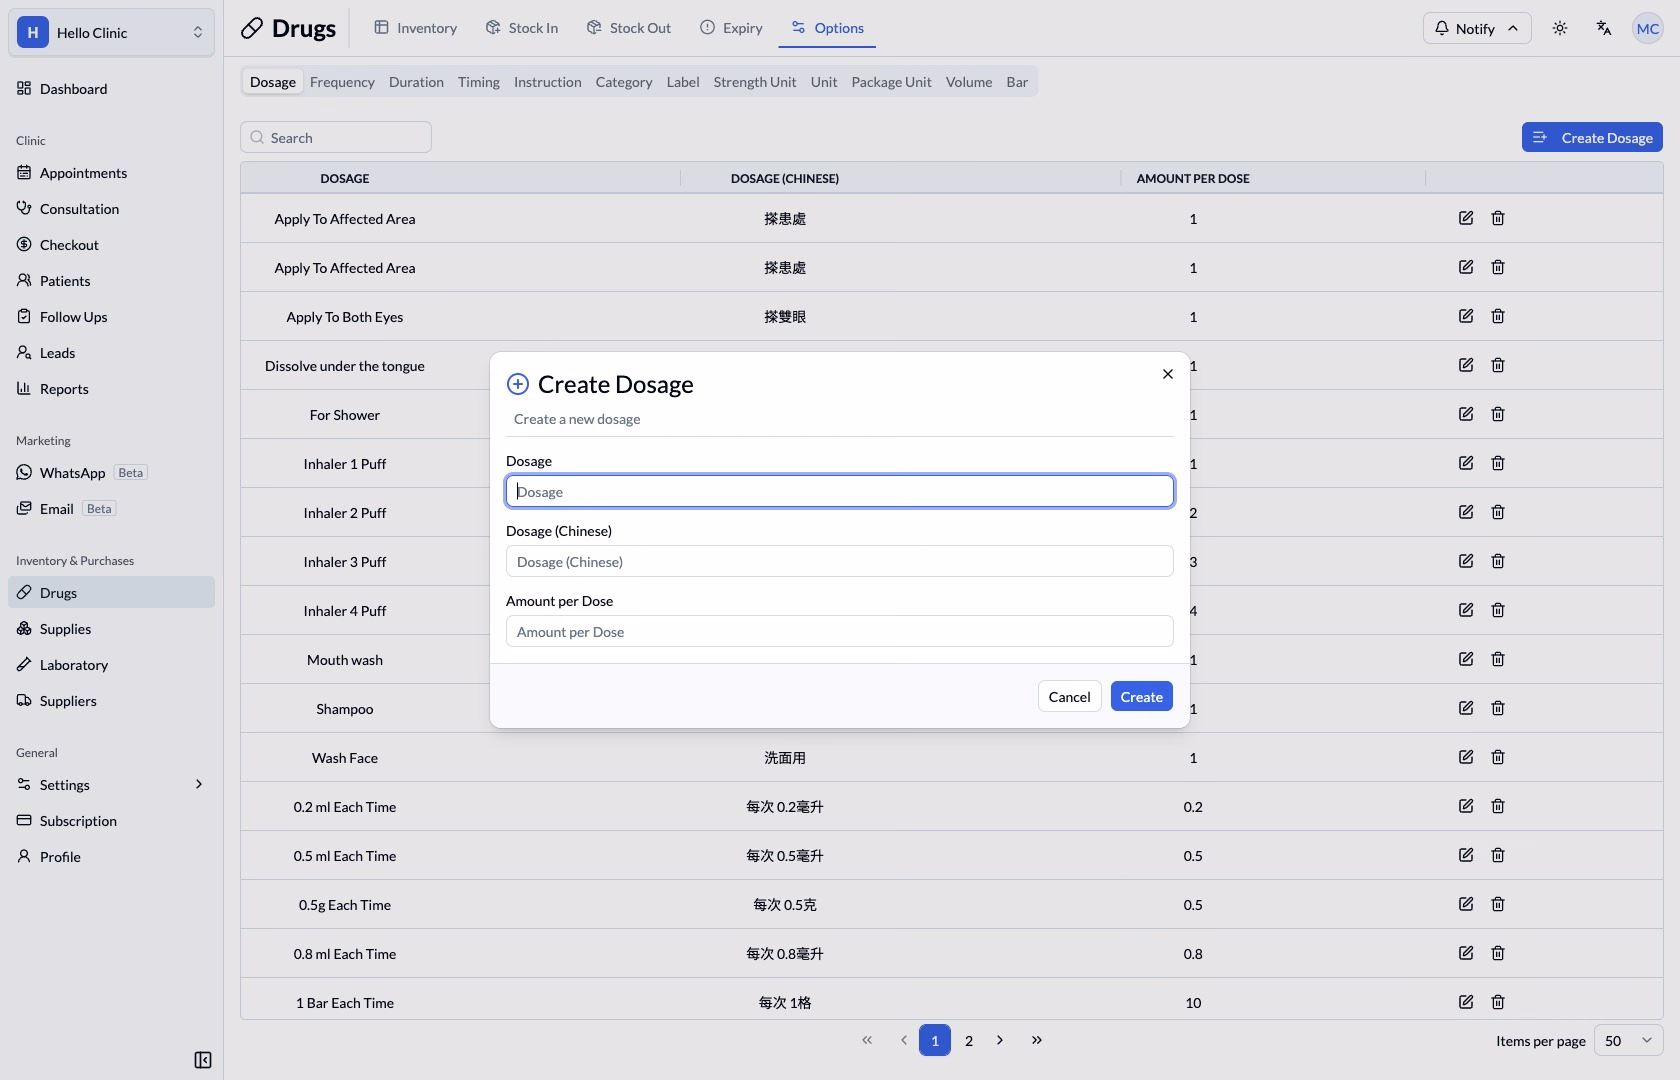
Task: Delete the Apply To Both Eyes row
Action: point(1498,316)
